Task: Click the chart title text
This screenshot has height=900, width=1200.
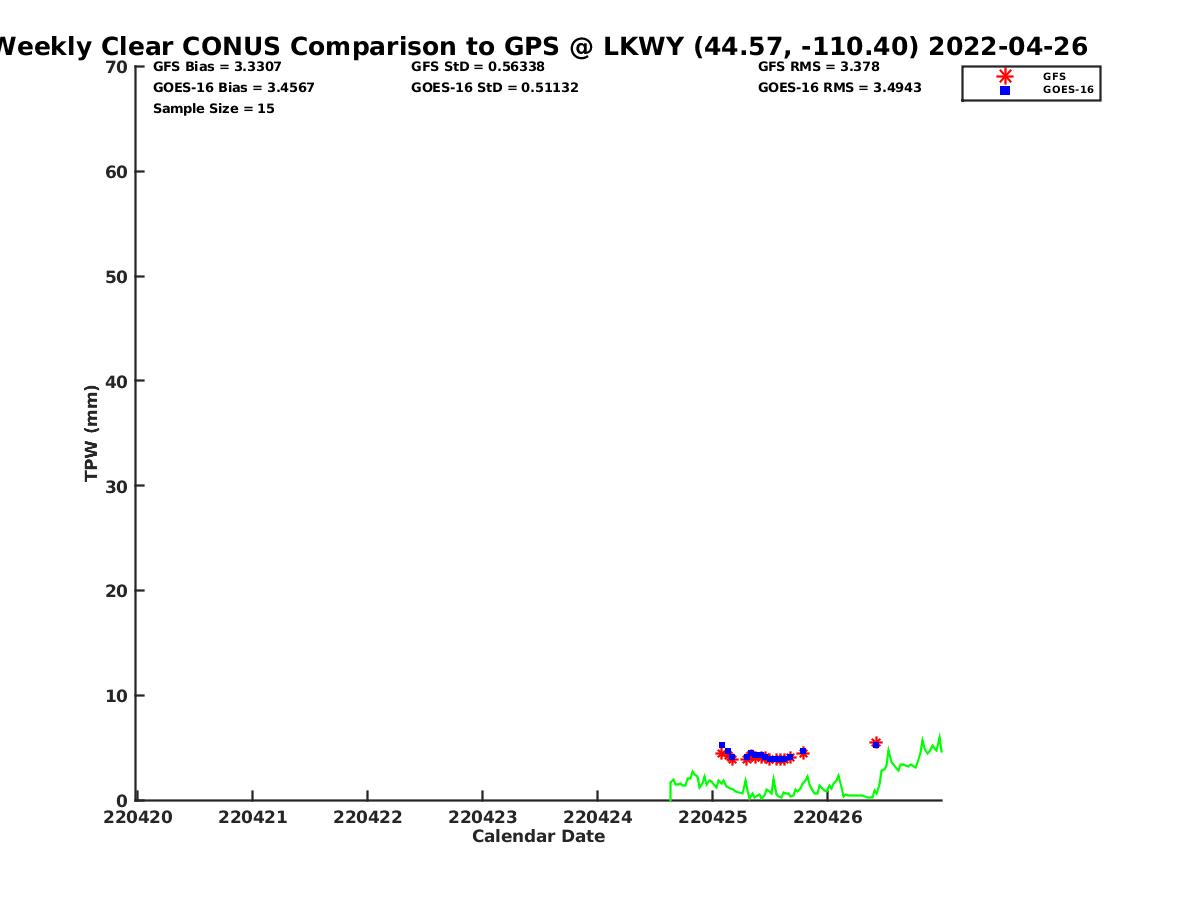Action: coord(540,46)
